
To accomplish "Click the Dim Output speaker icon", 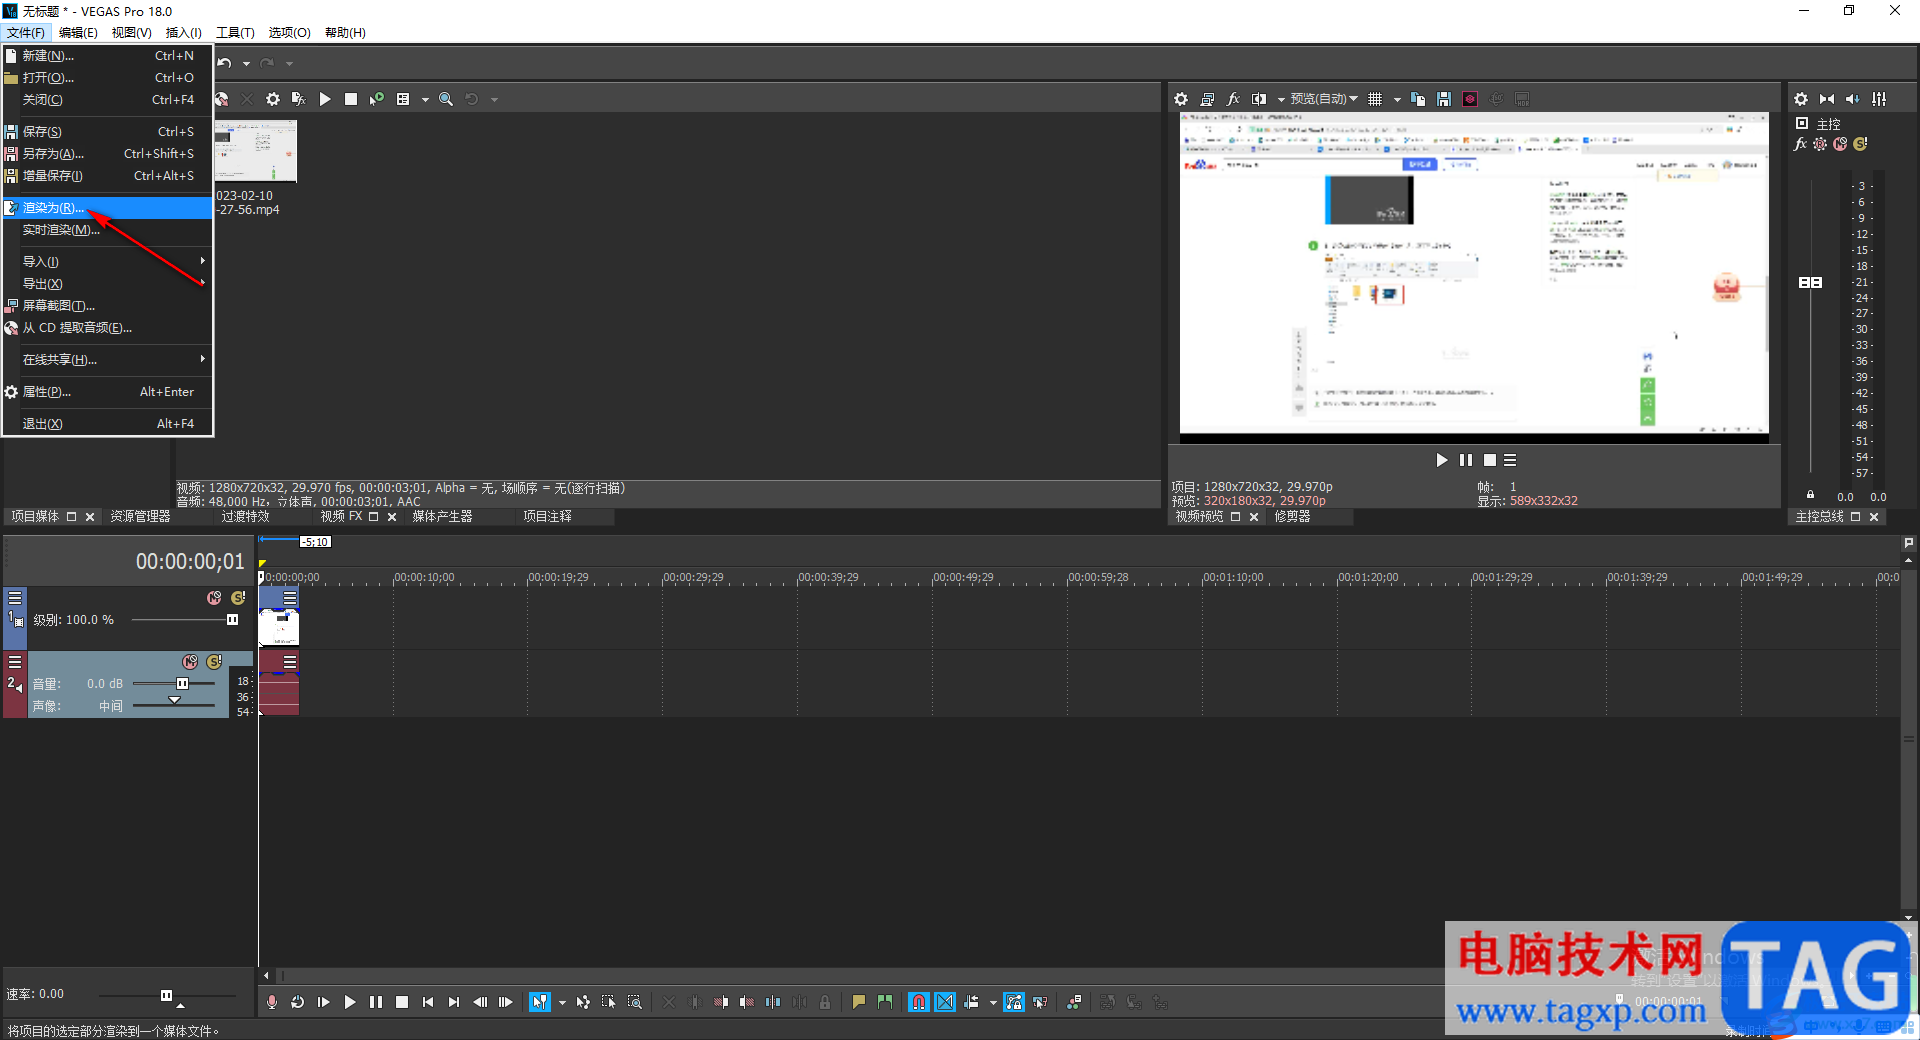I will (1853, 99).
